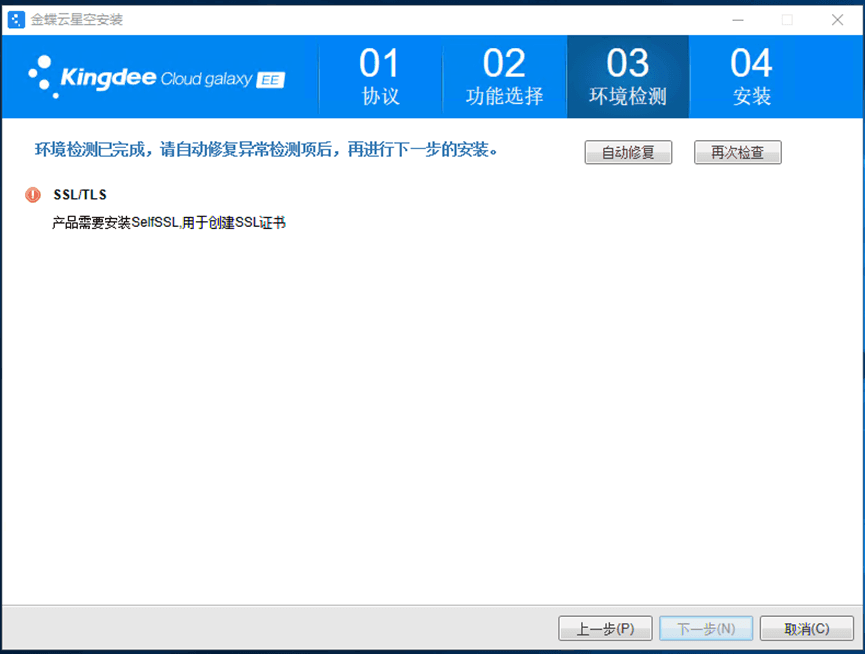
Task: Select step 03 环境检测 tab
Action: pyautogui.click(x=627, y=77)
